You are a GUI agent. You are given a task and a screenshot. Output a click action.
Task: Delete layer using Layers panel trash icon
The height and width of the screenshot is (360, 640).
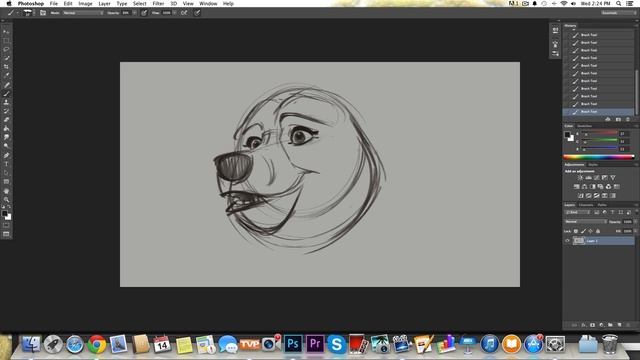pyautogui.click(x=628, y=325)
